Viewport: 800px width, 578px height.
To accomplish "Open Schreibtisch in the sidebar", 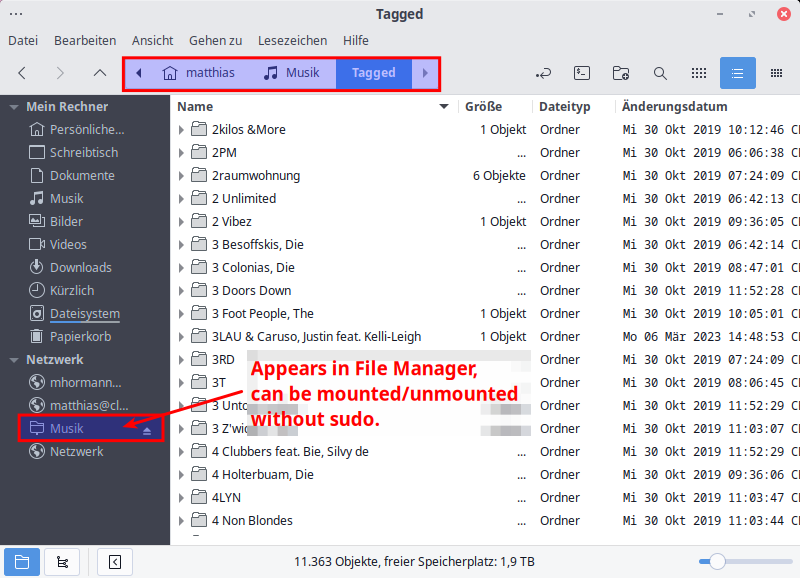I will tap(73, 153).
